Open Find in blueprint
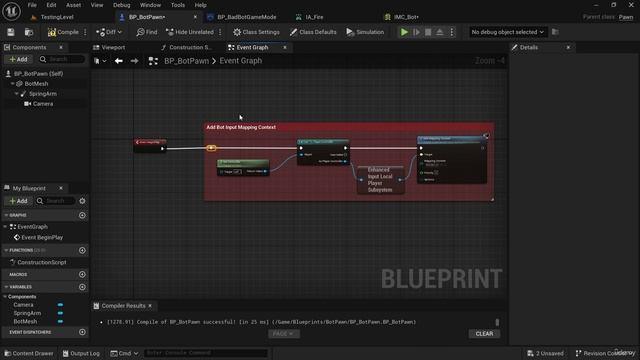Image resolution: width=640 pixels, height=360 pixels. [x=147, y=32]
